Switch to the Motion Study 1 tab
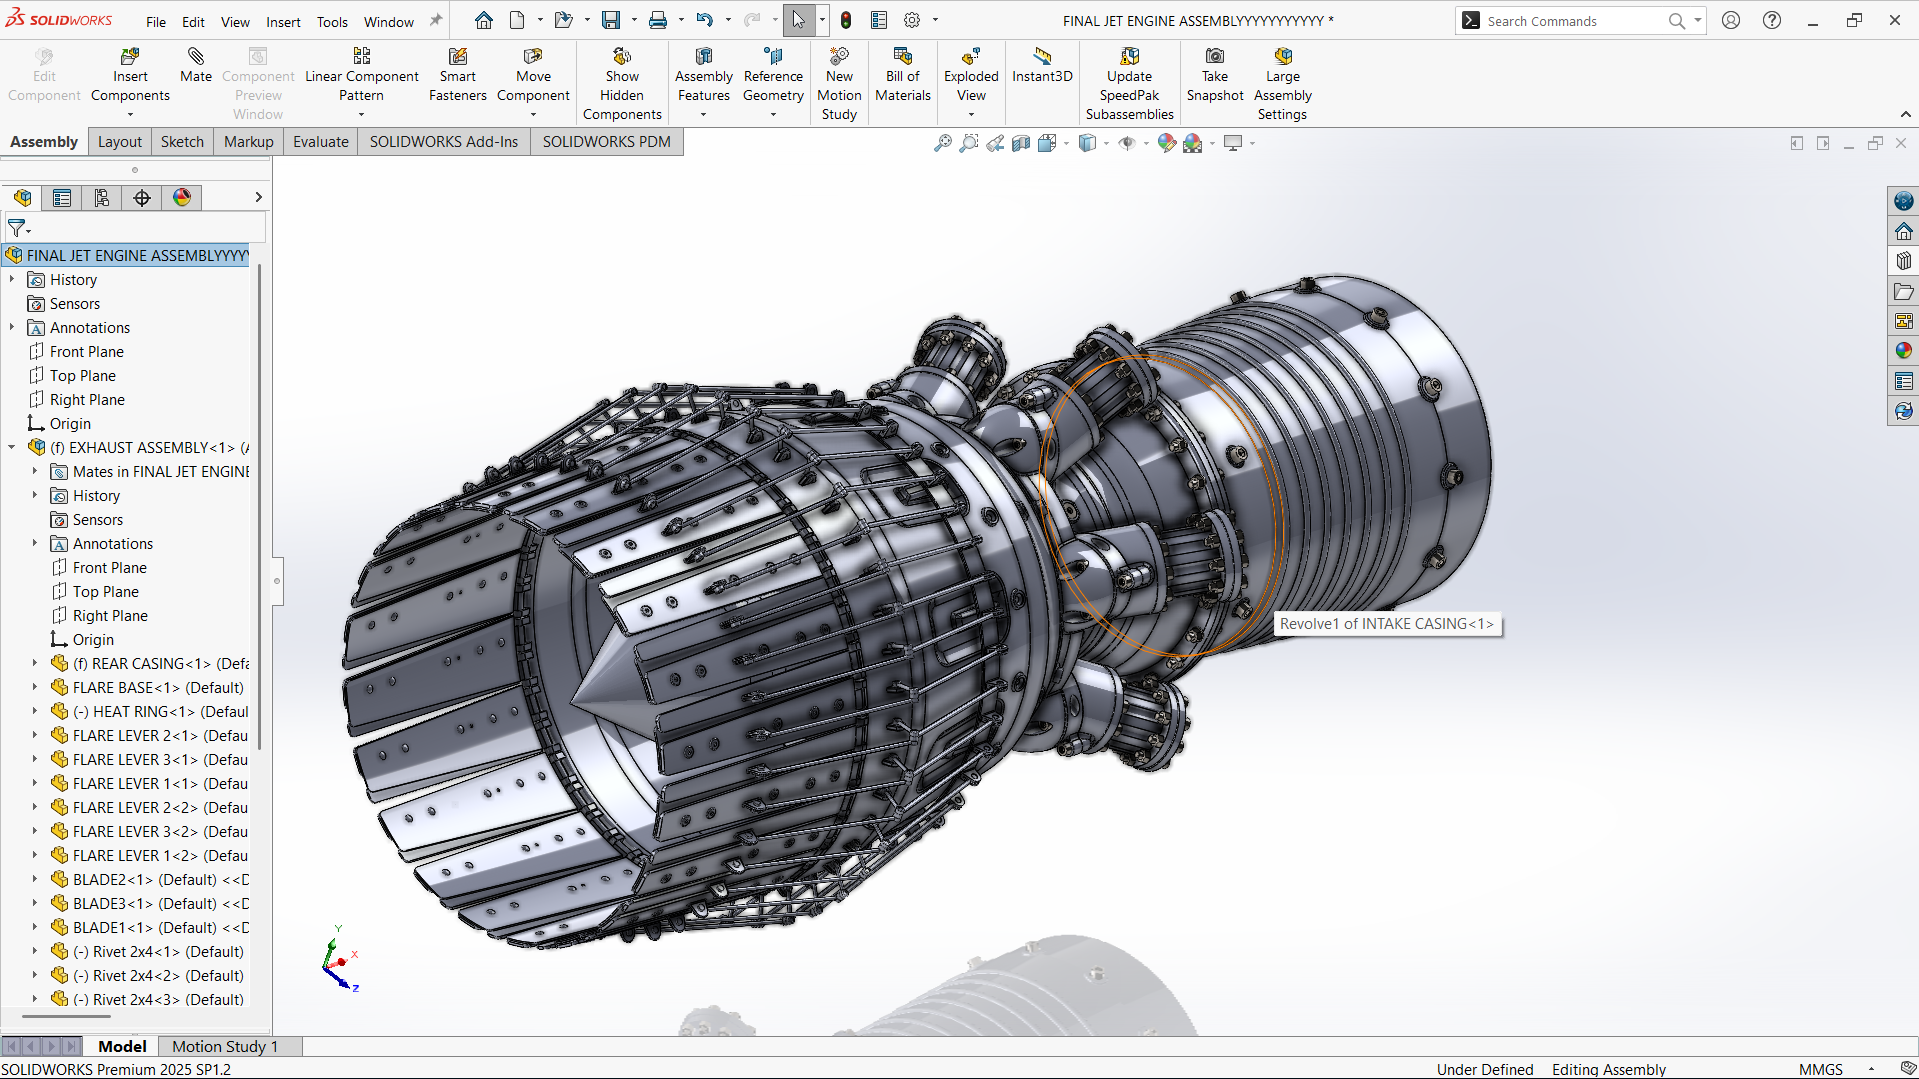Viewport: 1919px width, 1079px height. coord(224,1046)
